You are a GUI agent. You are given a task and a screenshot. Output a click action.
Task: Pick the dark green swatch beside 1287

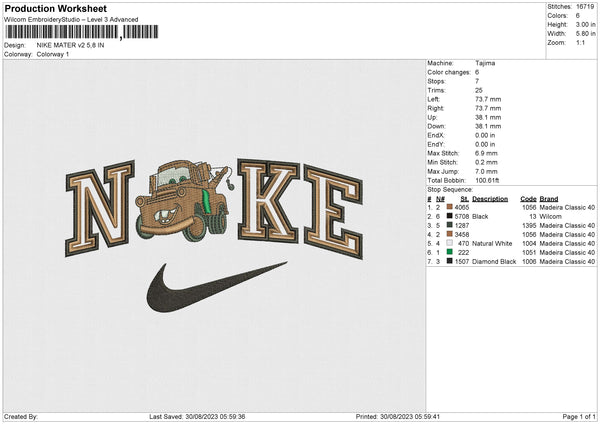tap(450, 225)
